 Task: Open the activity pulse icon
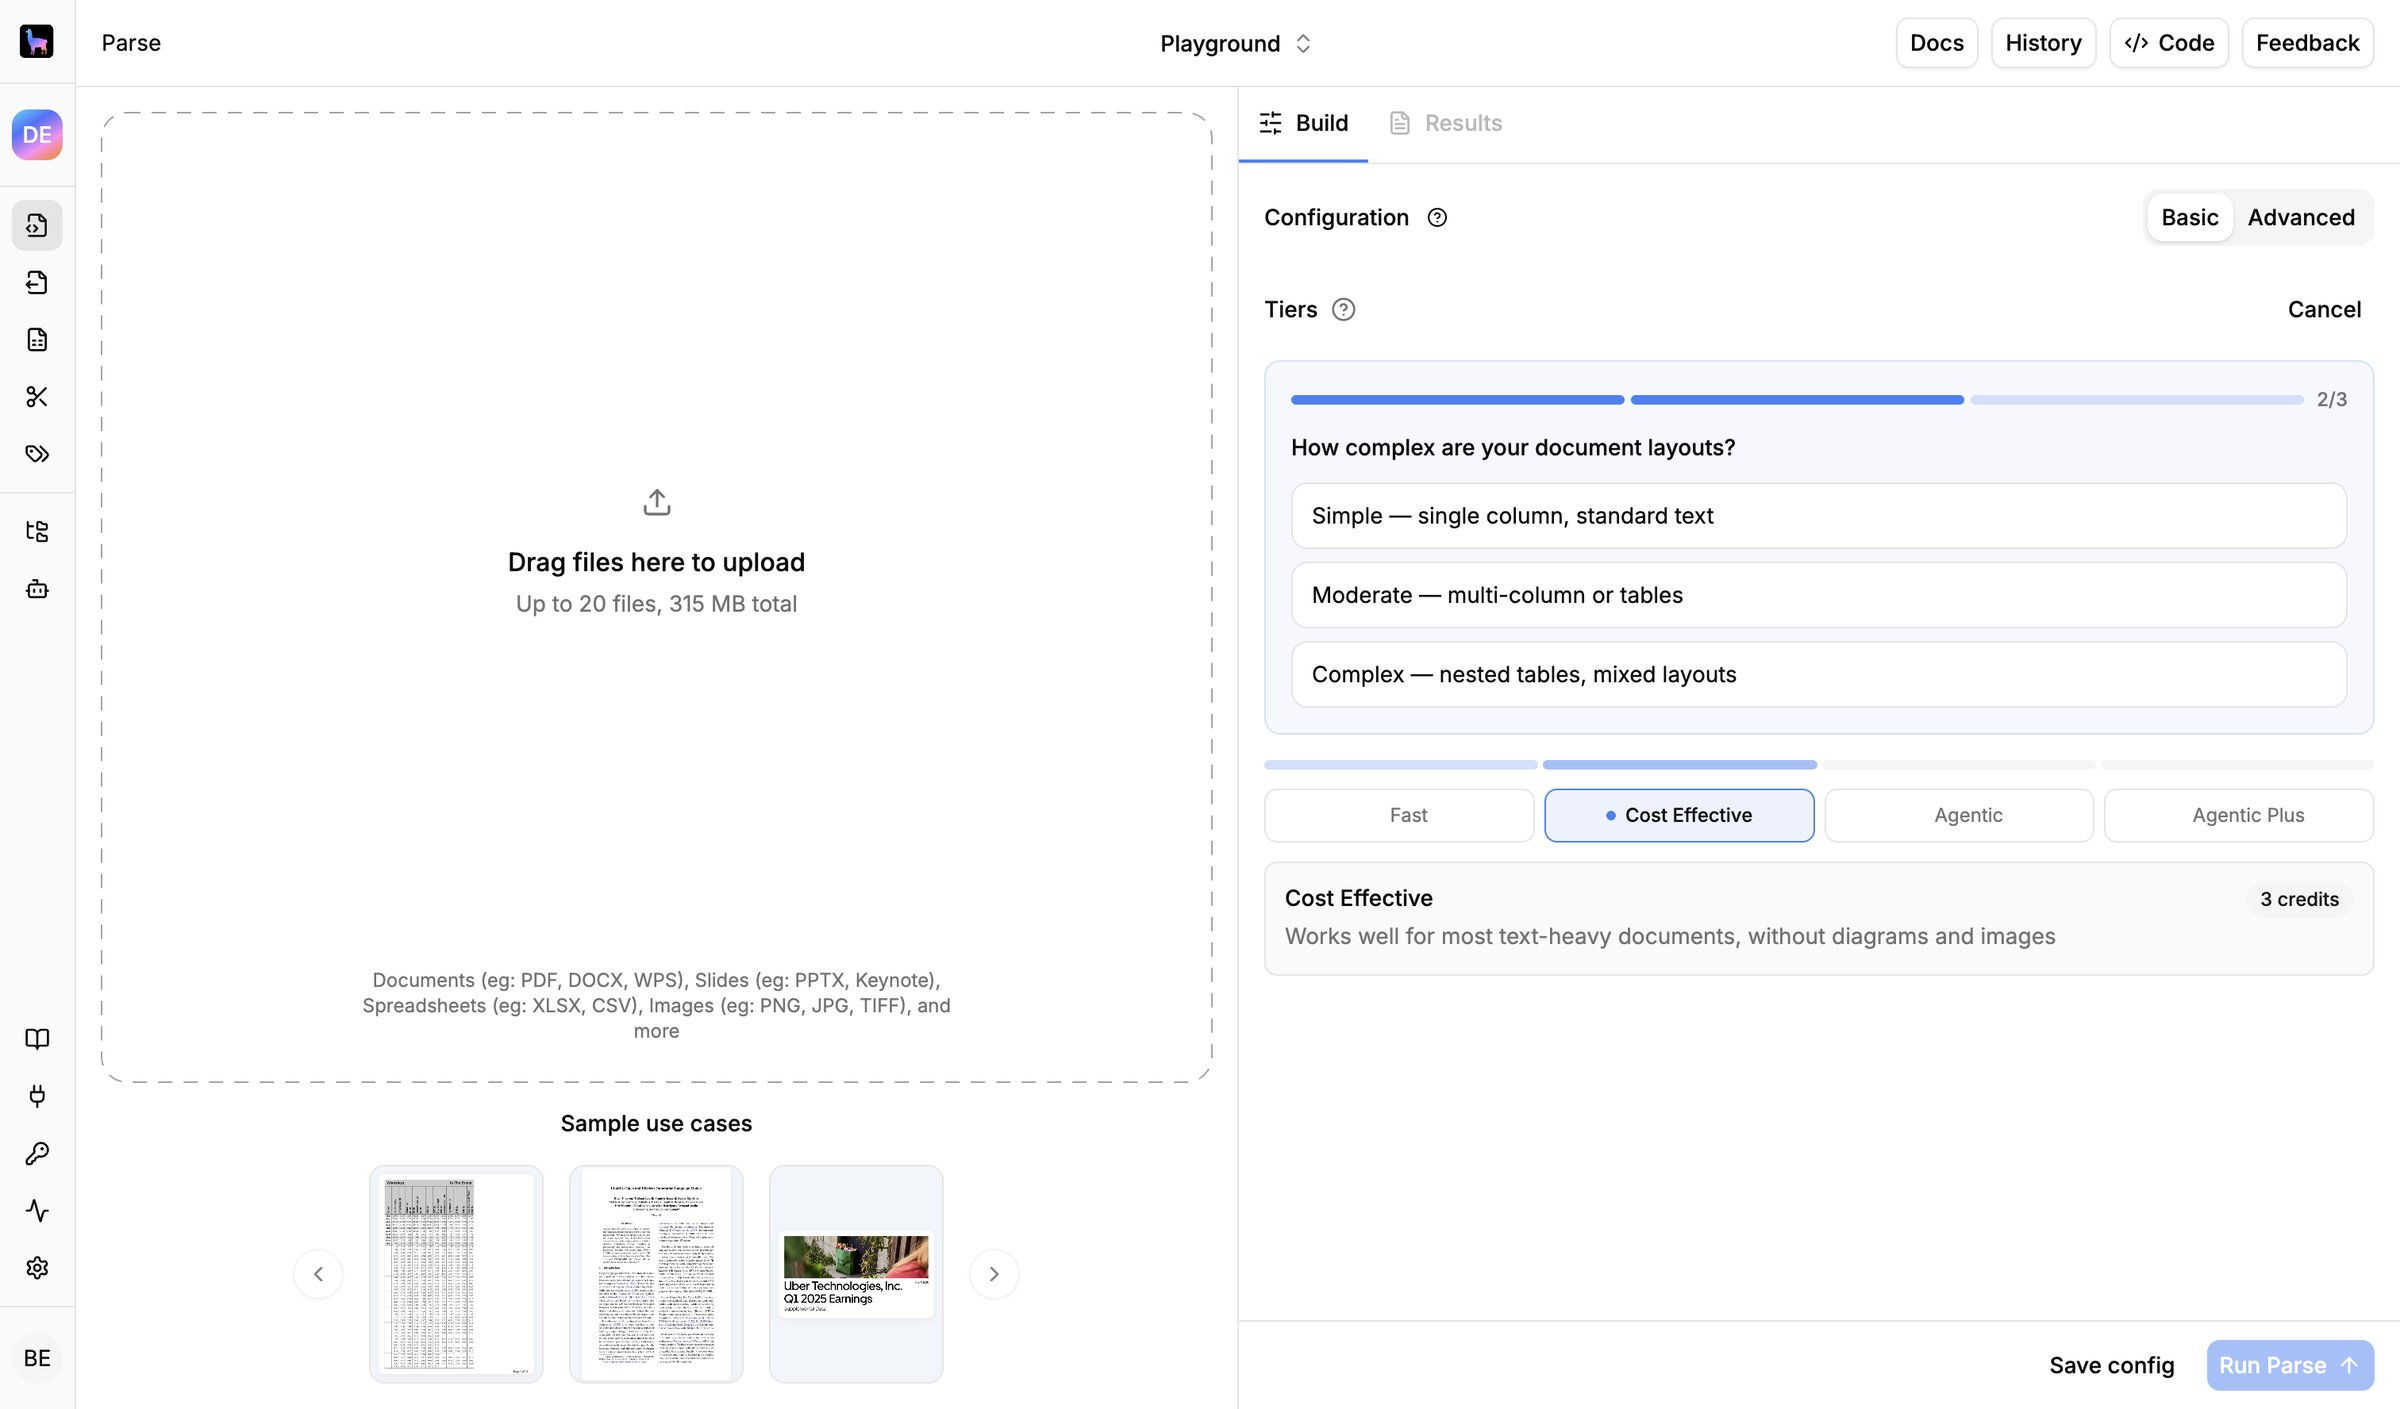tap(37, 1211)
